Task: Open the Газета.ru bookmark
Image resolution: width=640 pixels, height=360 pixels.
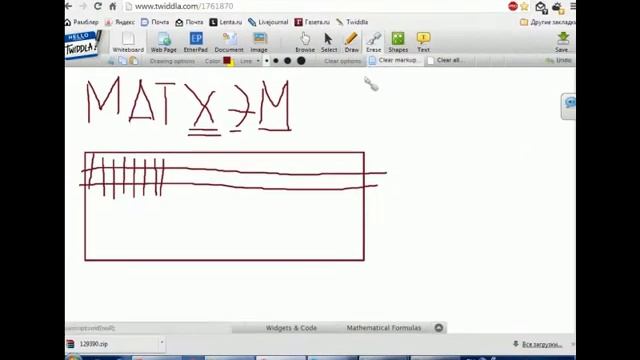Action: click(x=312, y=22)
